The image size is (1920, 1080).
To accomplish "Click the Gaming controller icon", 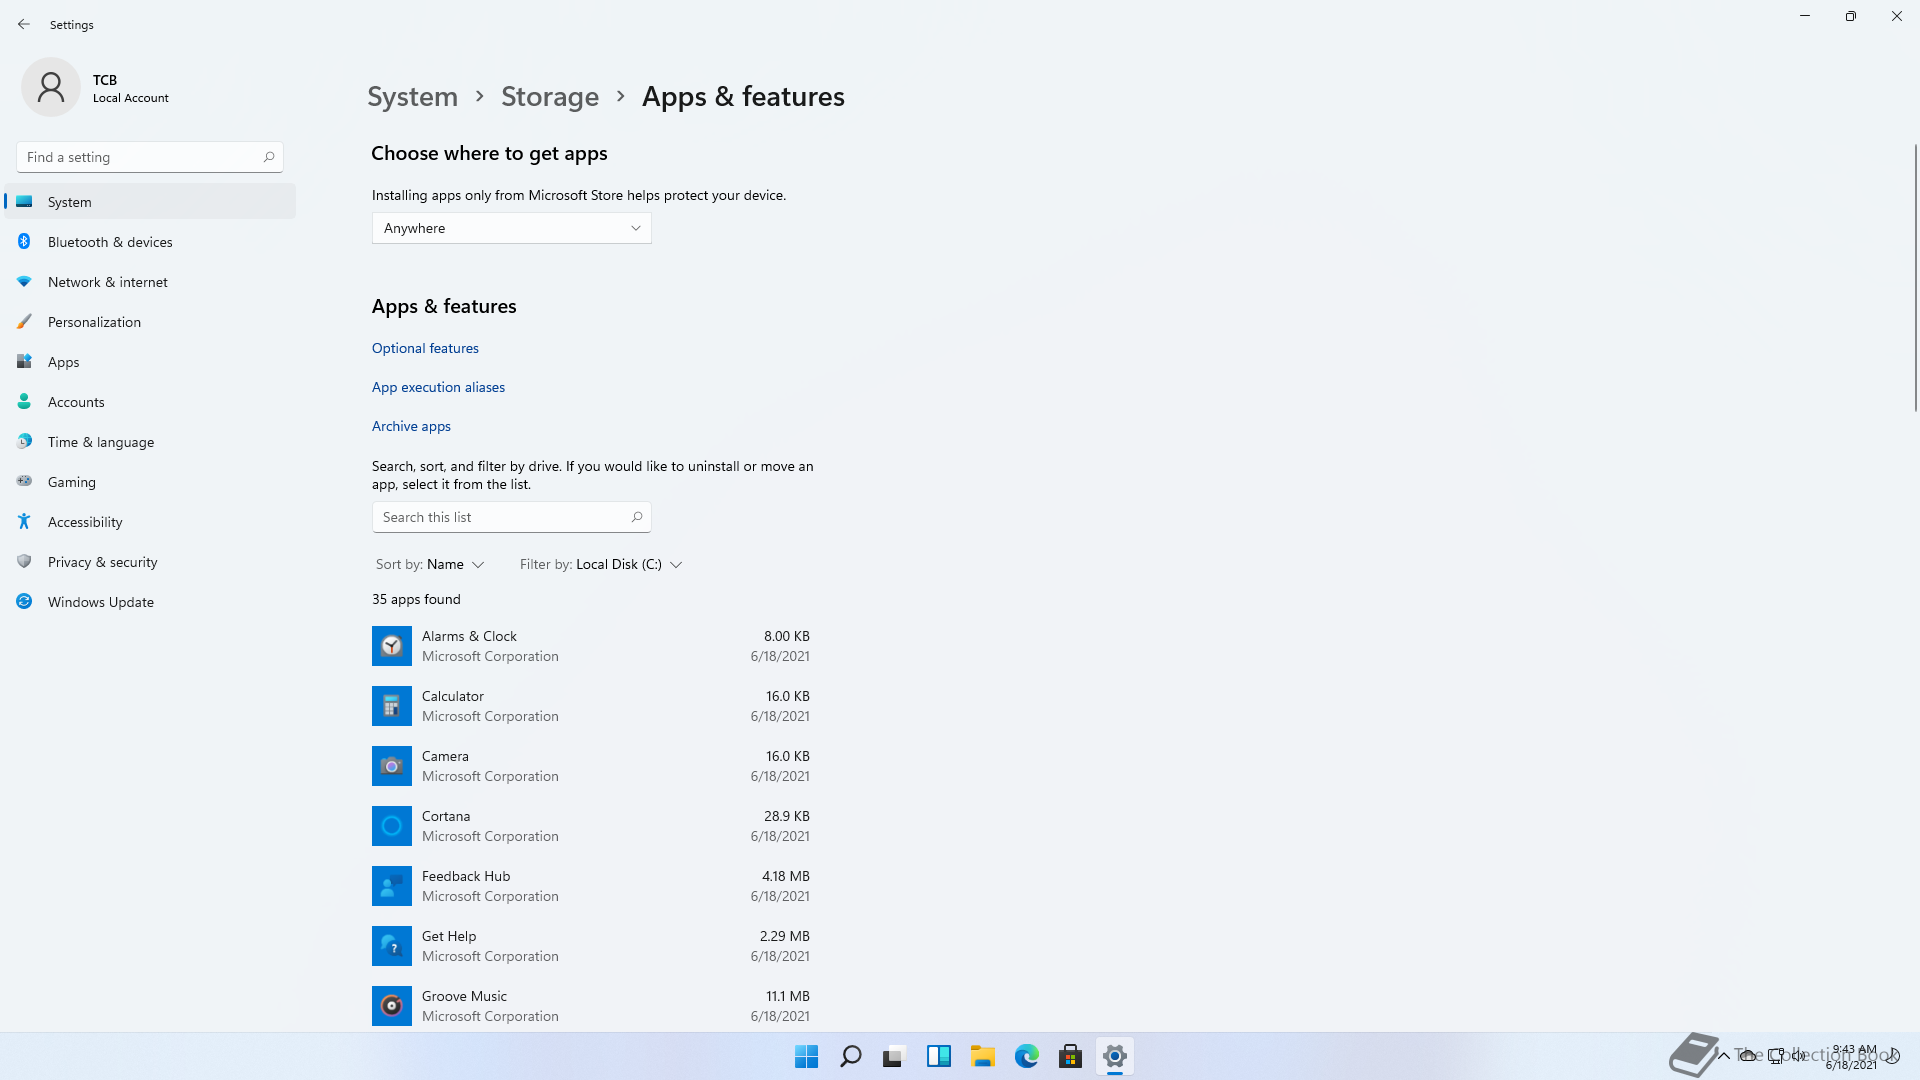I will click(x=24, y=481).
